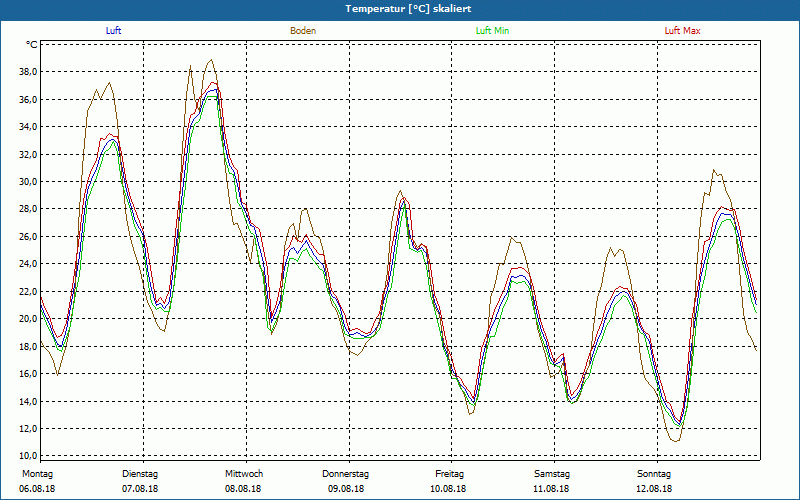Click the 36,0 y-axis value
This screenshot has height=500, width=800.
(29, 99)
